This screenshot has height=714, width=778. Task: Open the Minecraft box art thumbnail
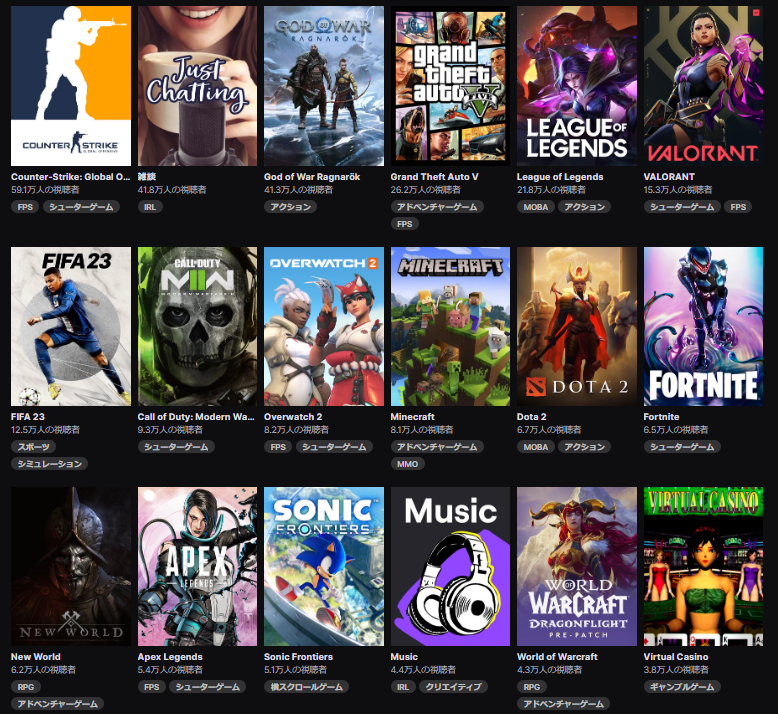(450, 326)
